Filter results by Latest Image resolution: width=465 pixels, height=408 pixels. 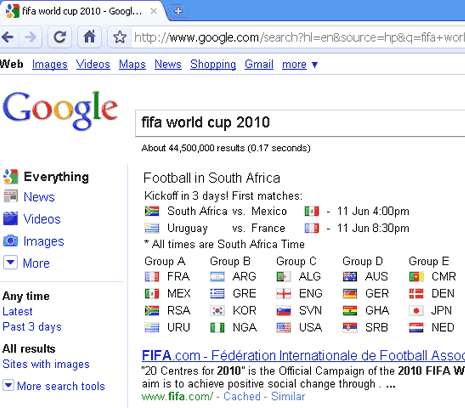(17, 311)
